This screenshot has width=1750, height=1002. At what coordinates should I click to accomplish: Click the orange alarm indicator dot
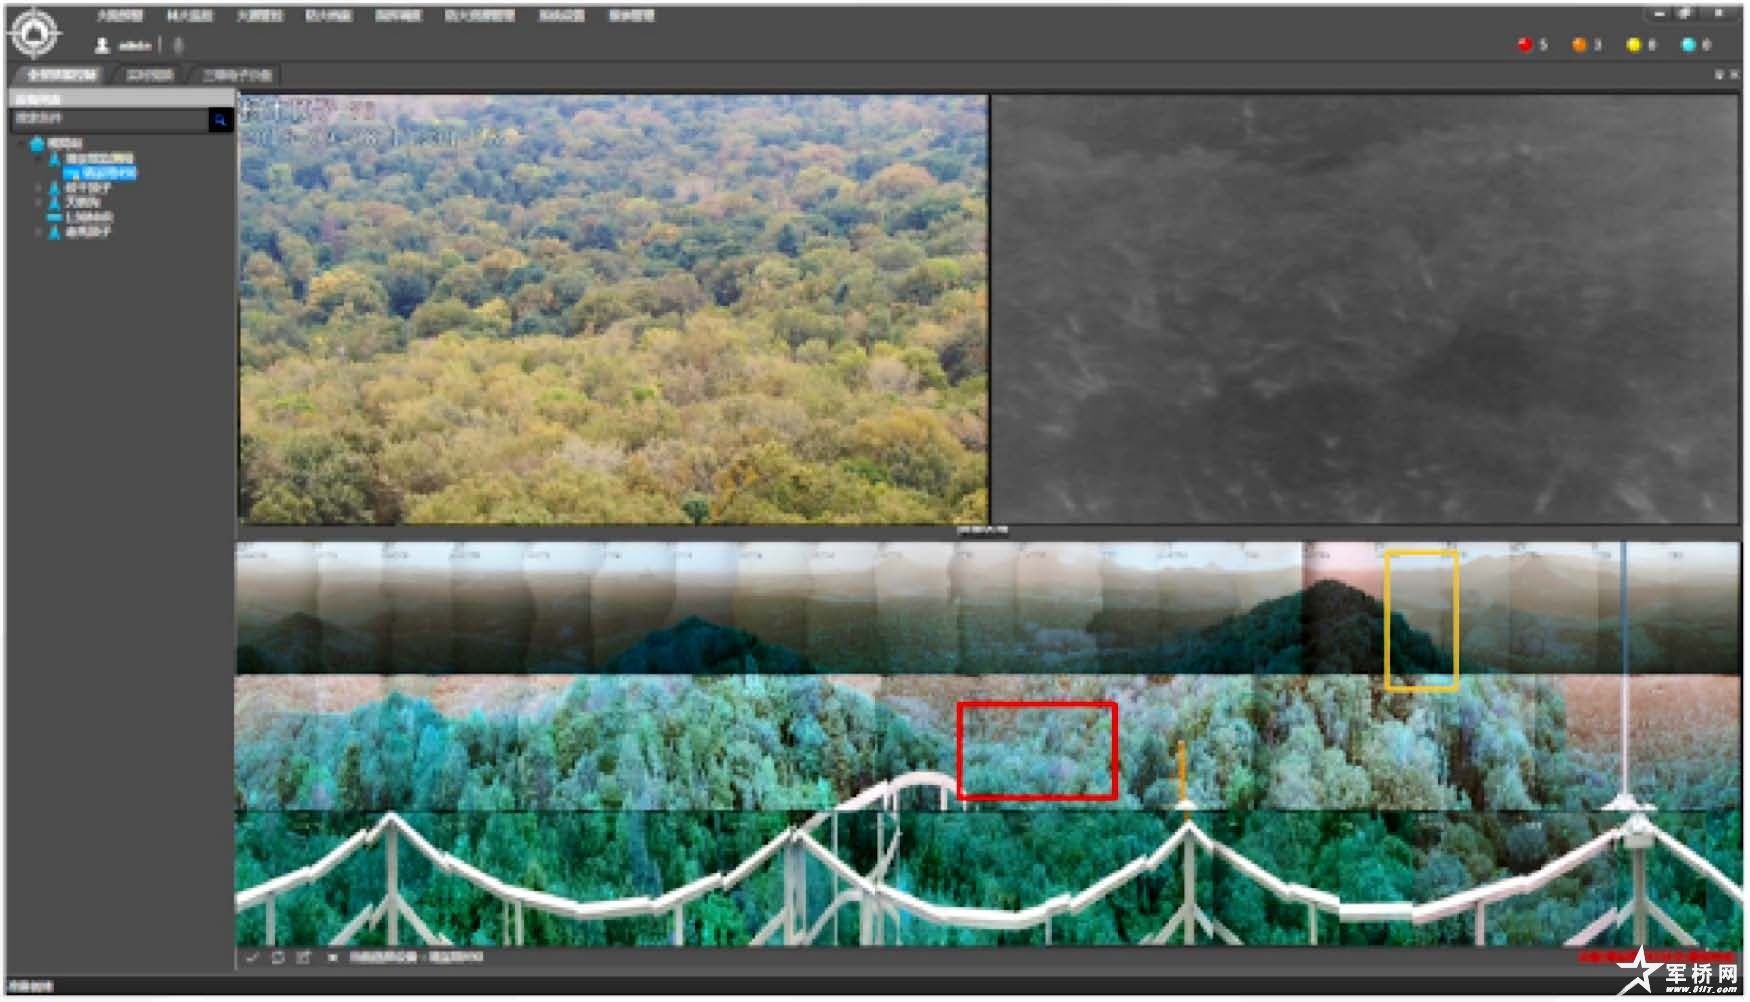click(x=1580, y=45)
